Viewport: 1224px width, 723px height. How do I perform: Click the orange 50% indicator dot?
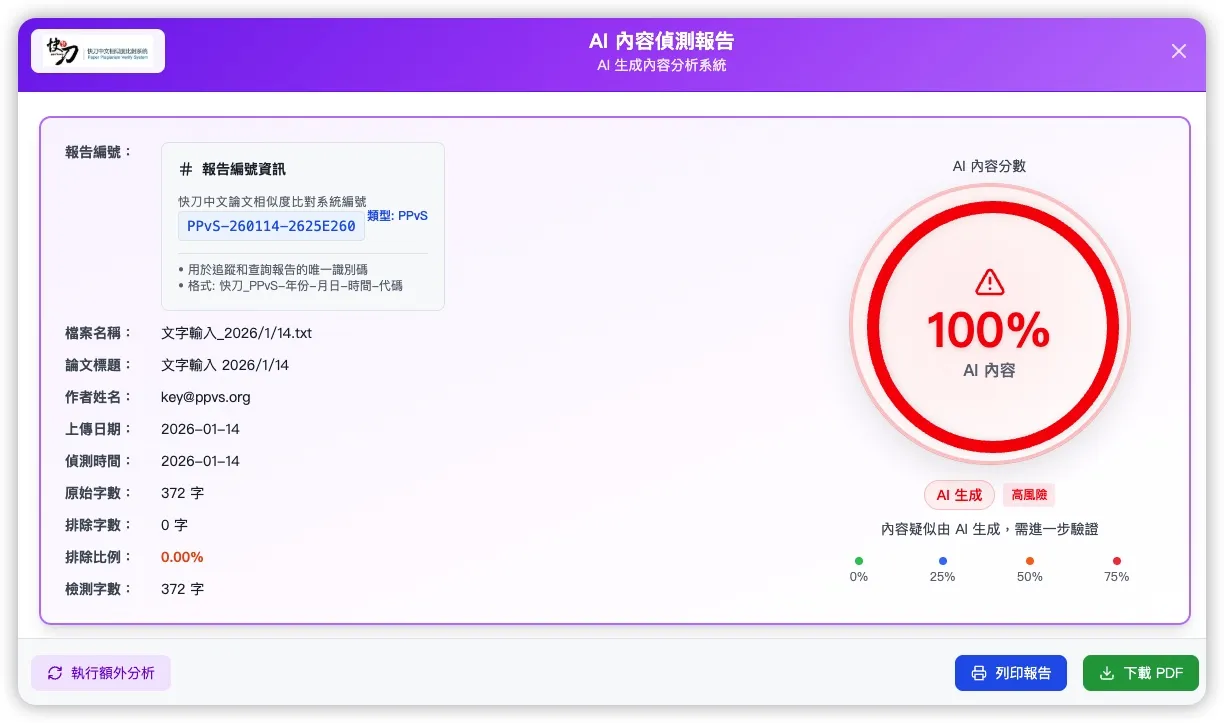(x=1029, y=558)
